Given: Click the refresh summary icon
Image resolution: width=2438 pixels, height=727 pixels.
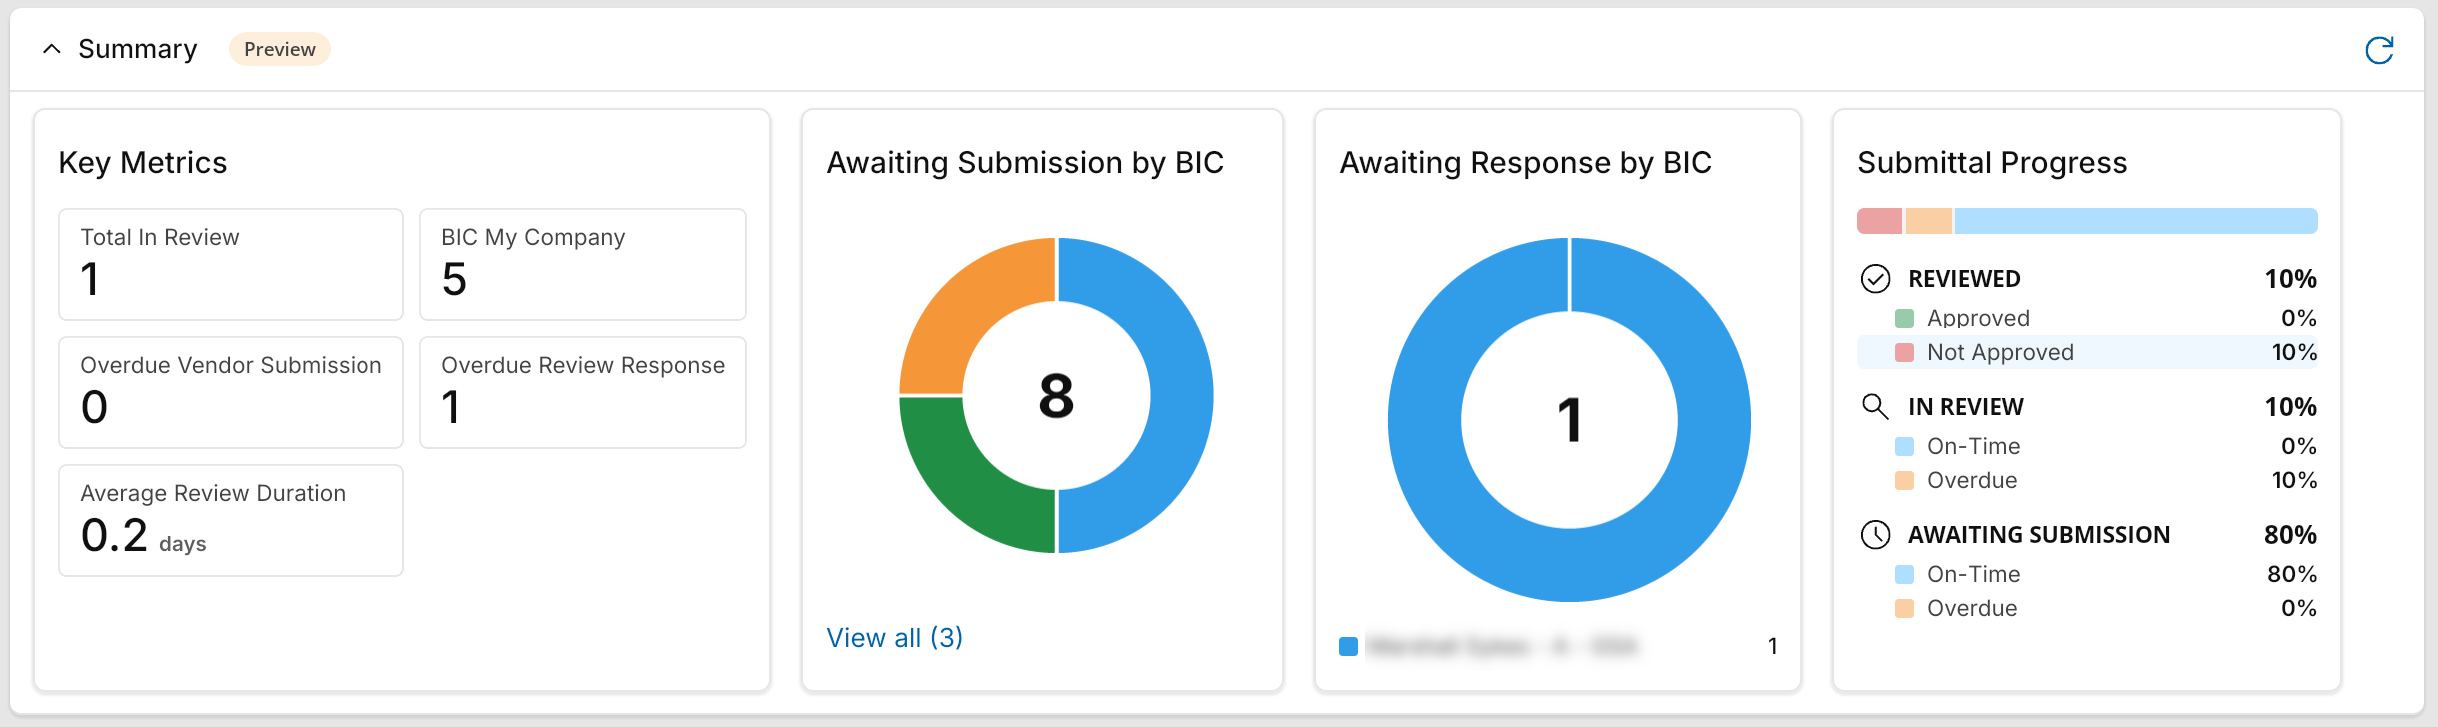Looking at the screenshot, I should click(2379, 50).
